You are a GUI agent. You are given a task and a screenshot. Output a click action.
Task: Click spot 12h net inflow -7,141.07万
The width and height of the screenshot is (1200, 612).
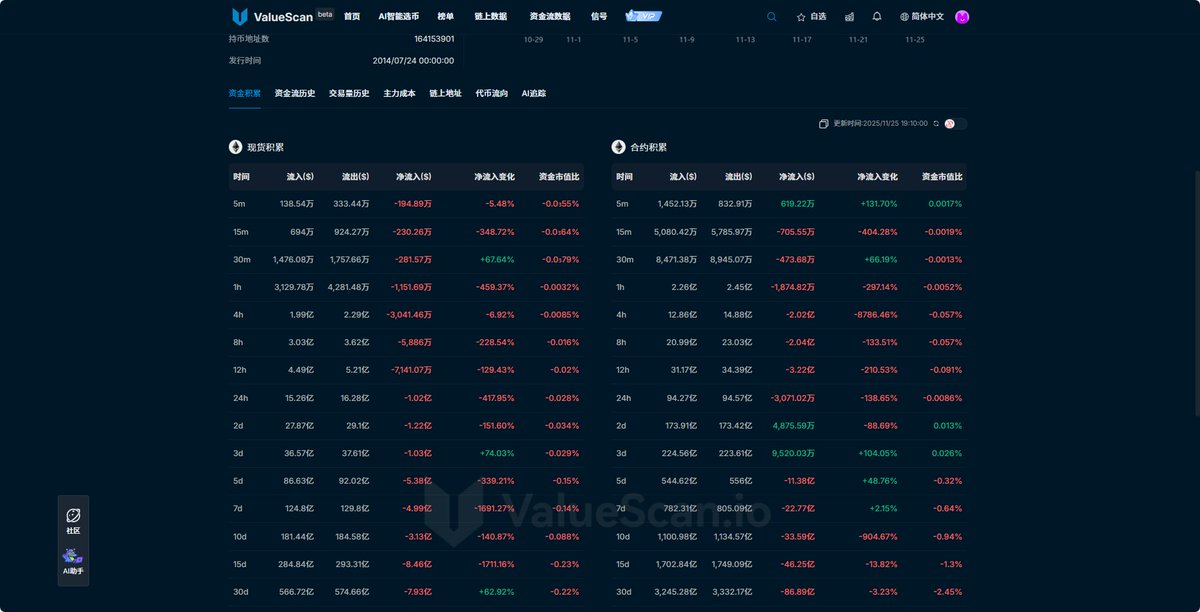pos(411,371)
